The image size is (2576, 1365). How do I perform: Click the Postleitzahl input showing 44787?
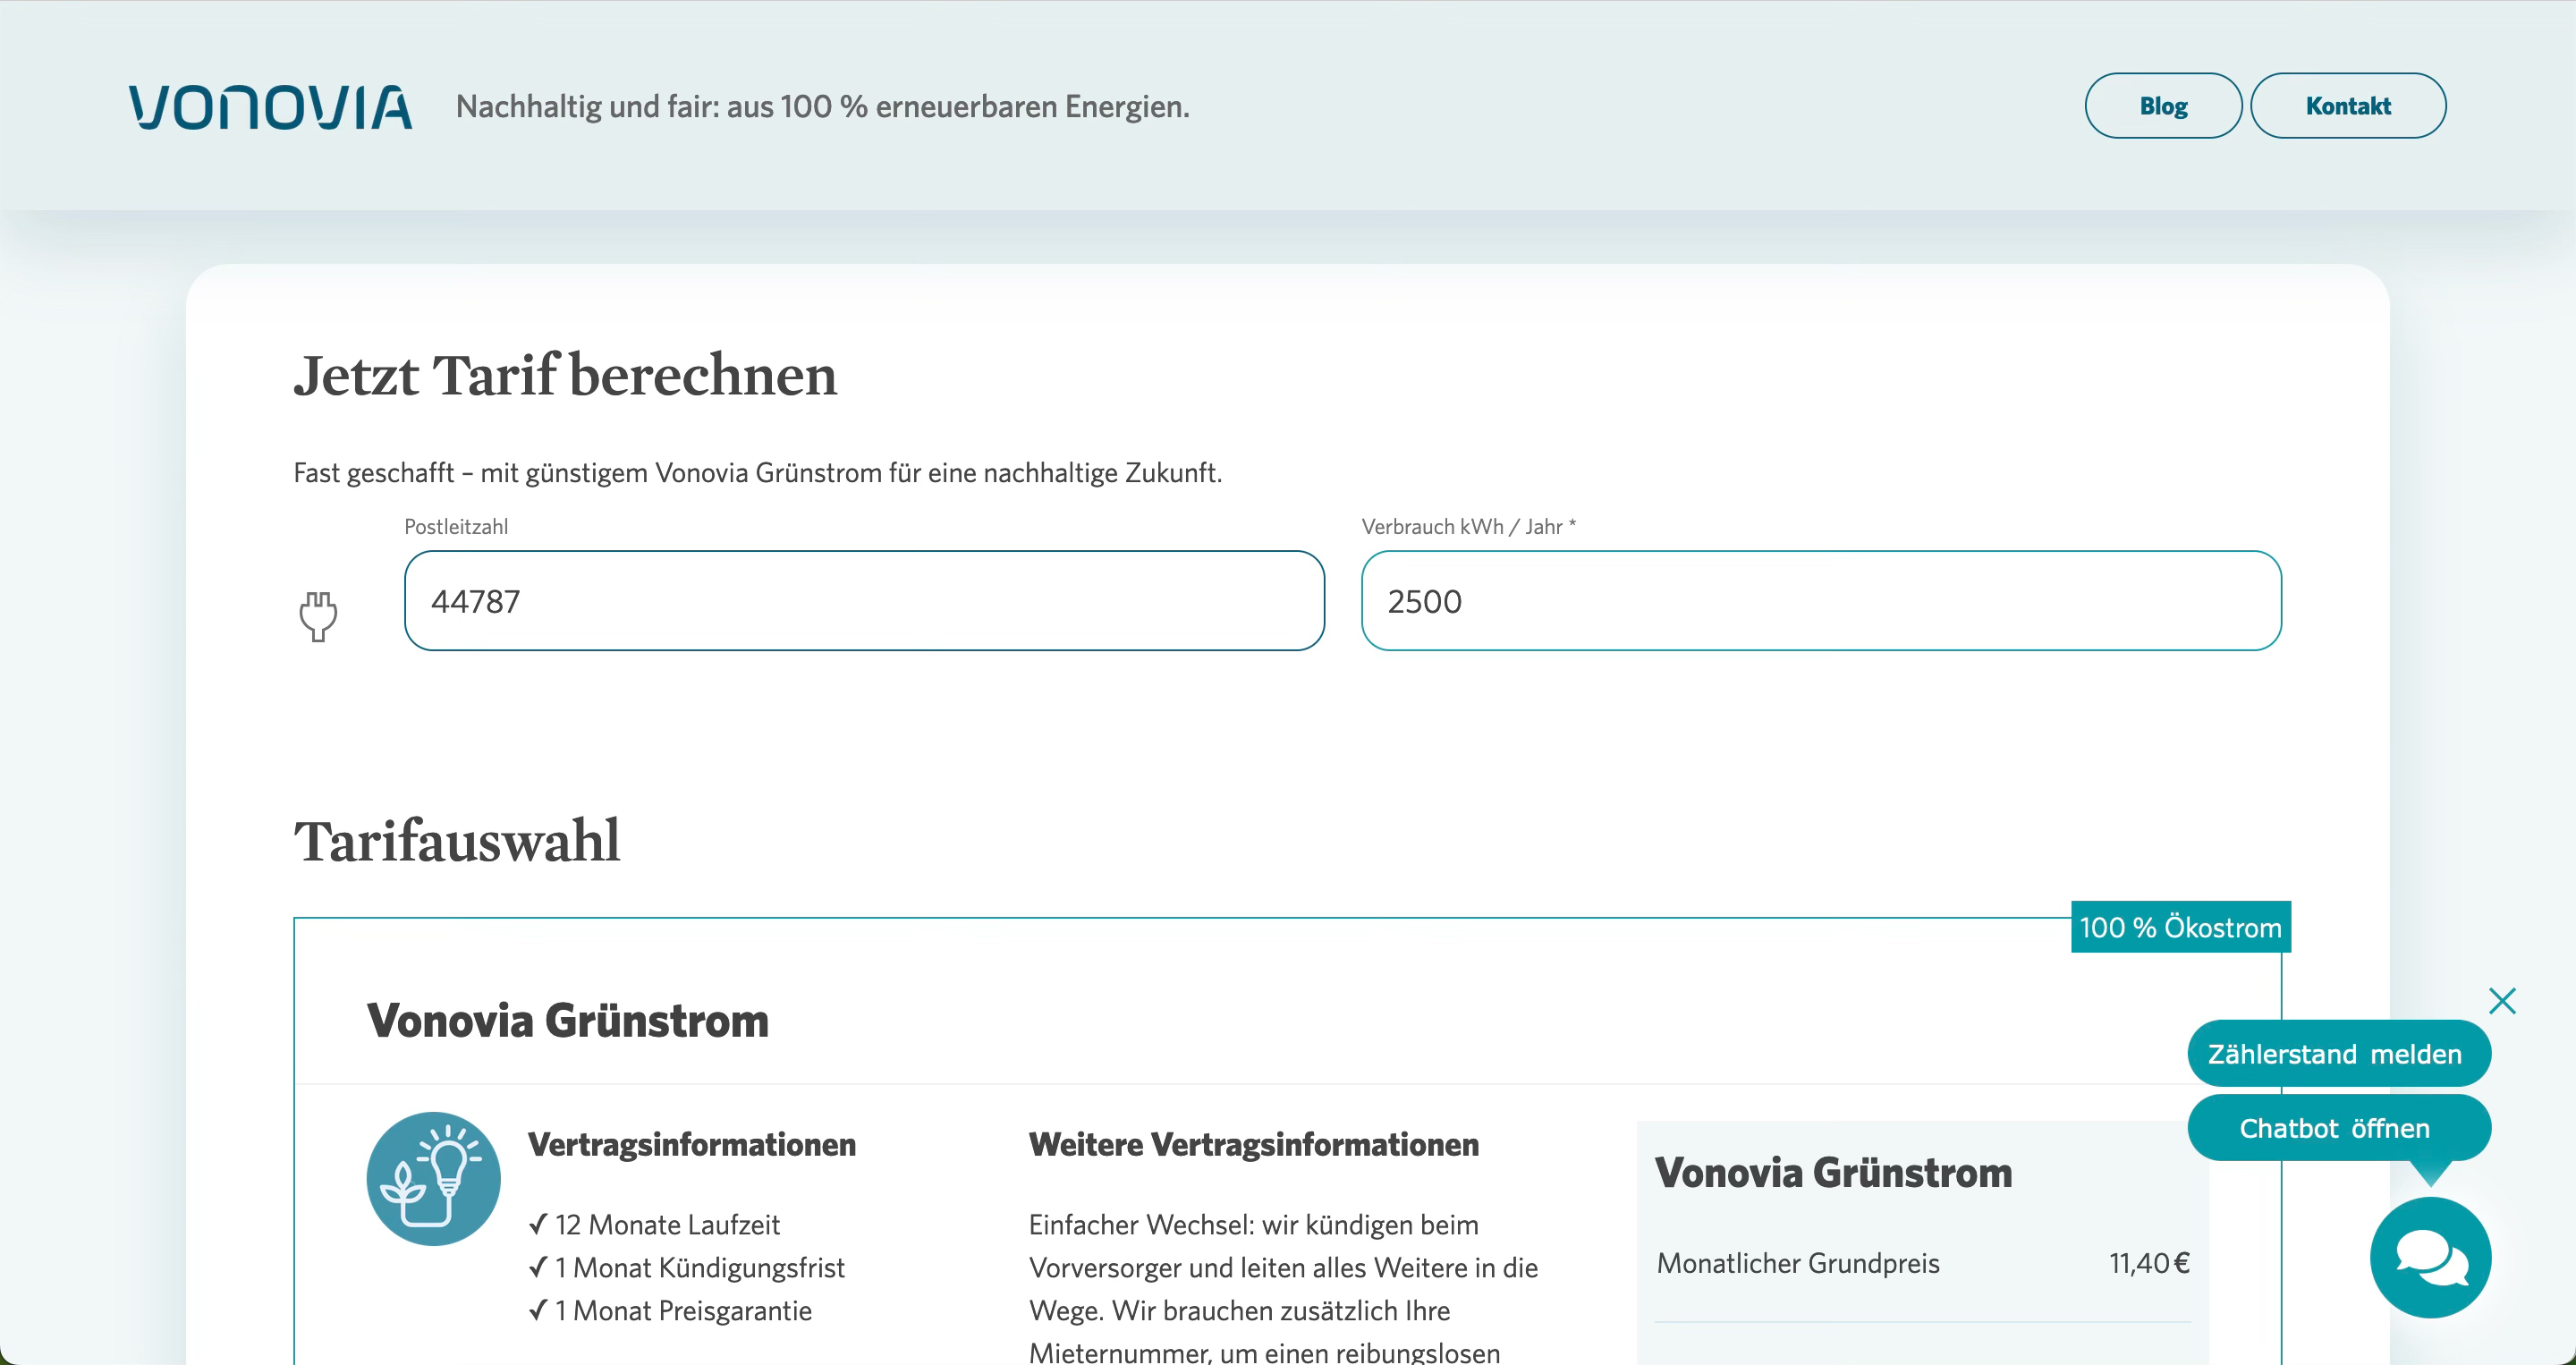(x=863, y=600)
